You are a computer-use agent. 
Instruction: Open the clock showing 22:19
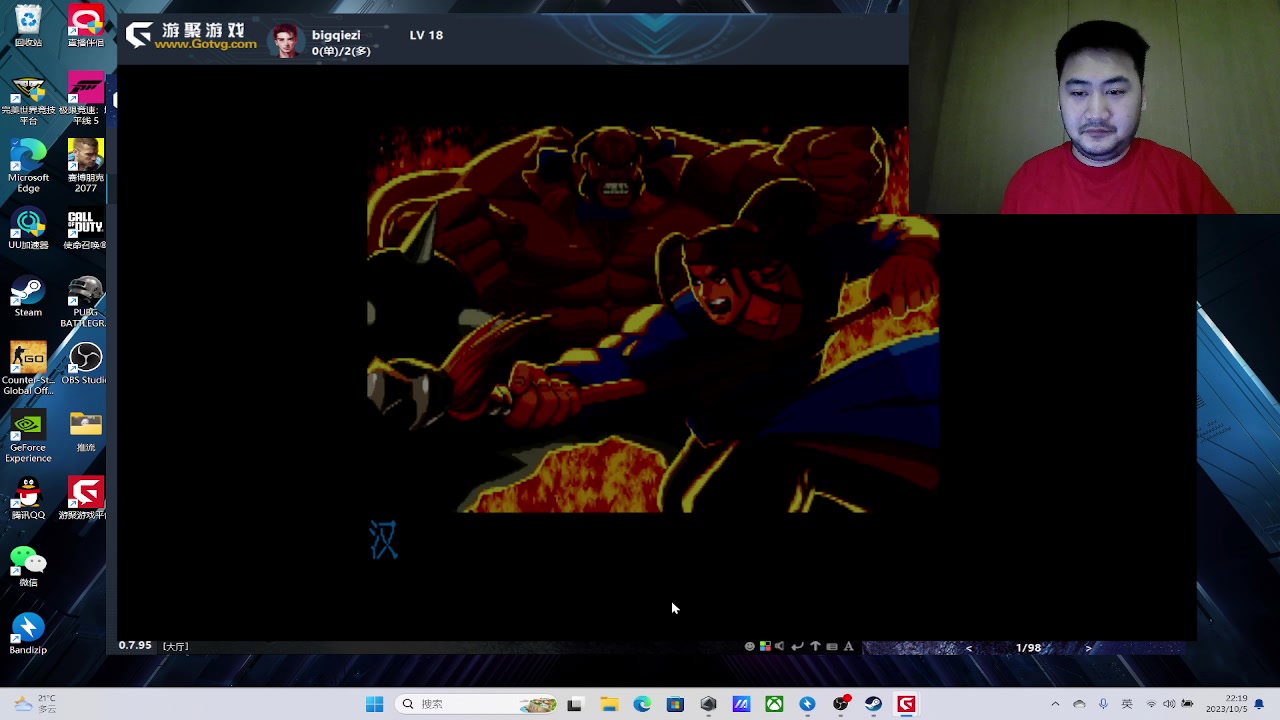pos(1226,704)
